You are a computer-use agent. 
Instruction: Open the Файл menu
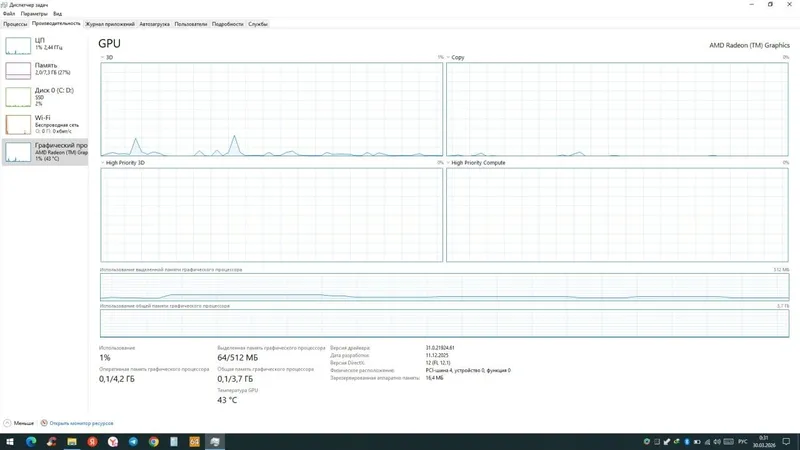(9, 14)
